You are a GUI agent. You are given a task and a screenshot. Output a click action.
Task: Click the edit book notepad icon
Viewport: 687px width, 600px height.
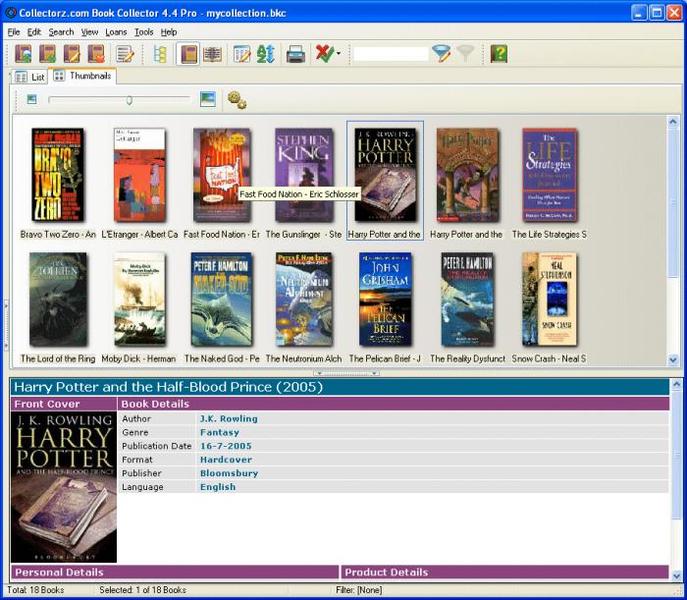[x=125, y=54]
